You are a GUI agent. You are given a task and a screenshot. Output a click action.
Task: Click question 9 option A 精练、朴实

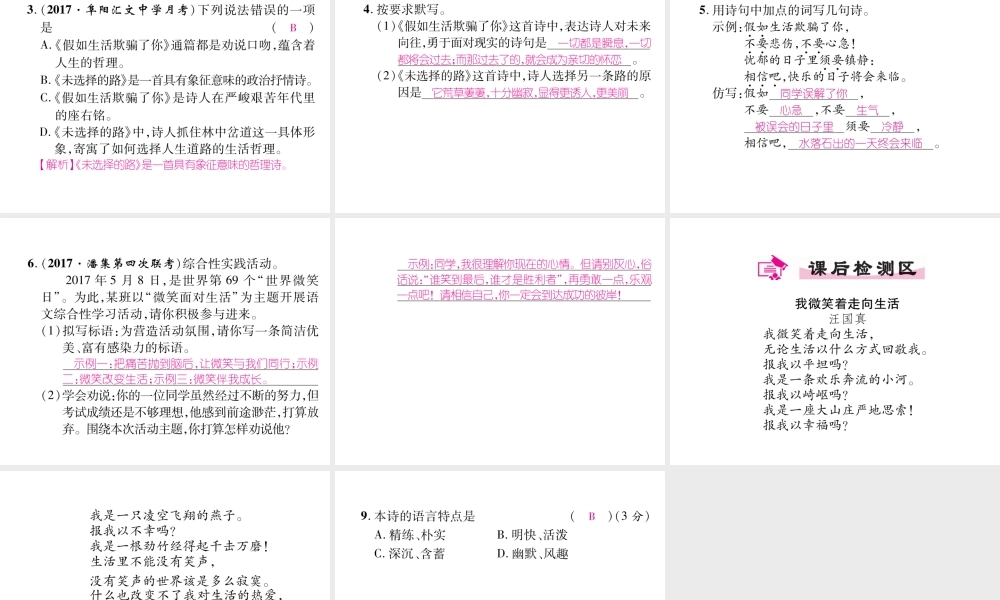[x=410, y=535]
